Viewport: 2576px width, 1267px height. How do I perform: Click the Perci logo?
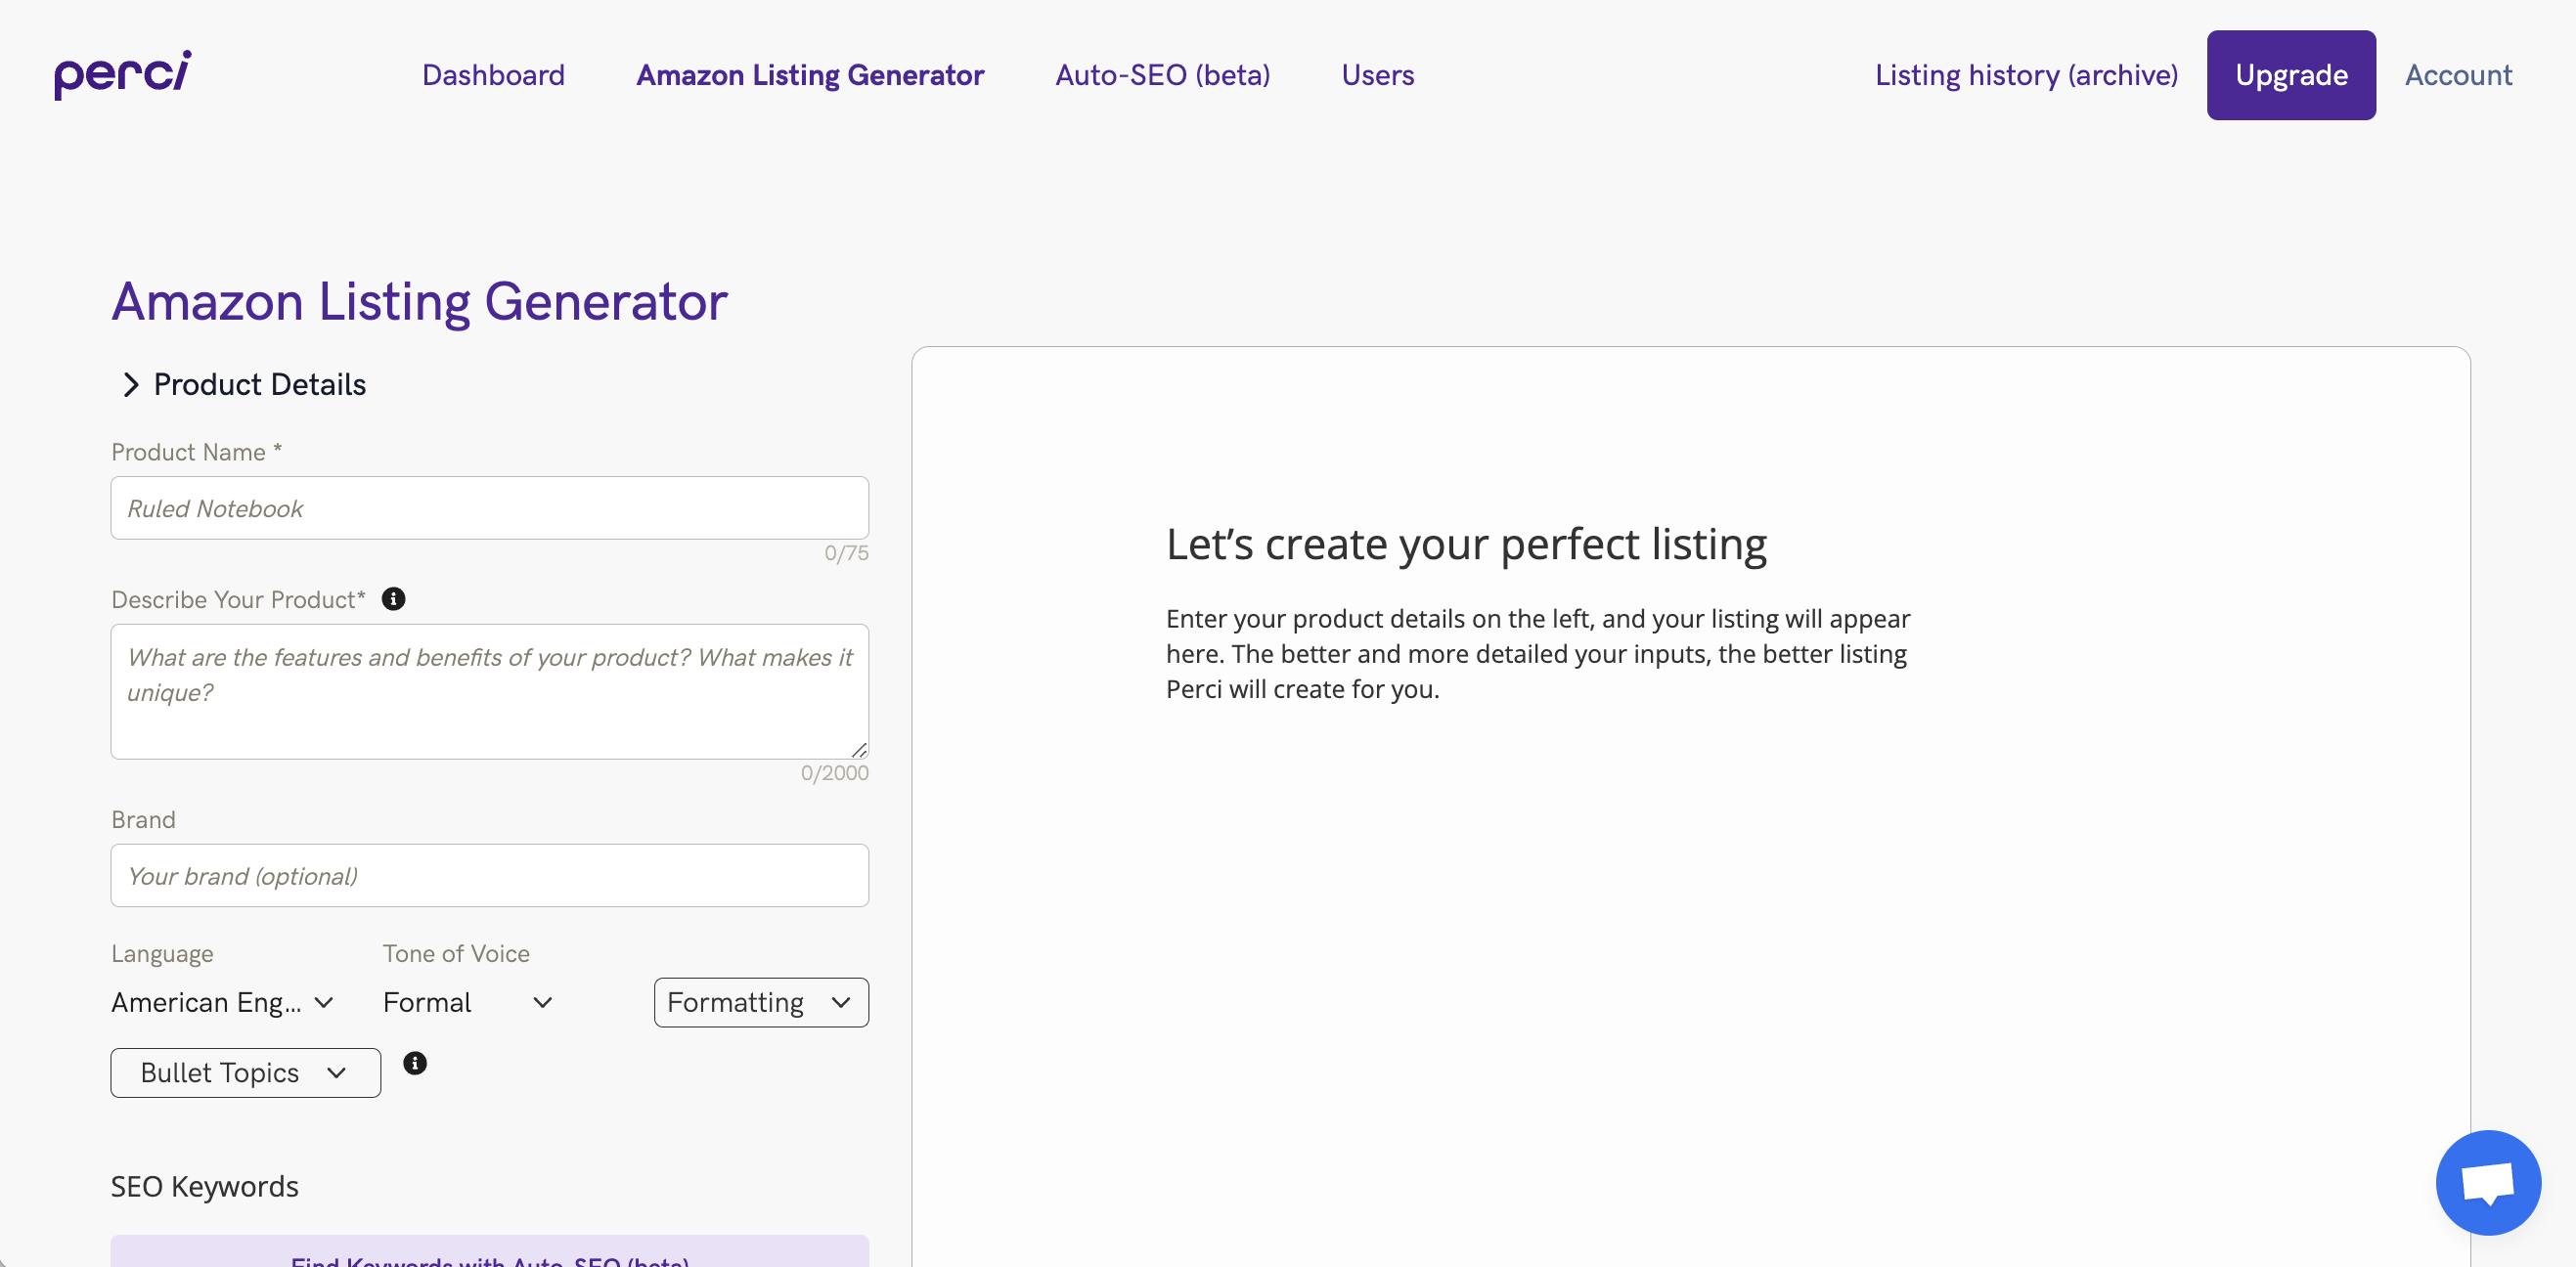(122, 75)
